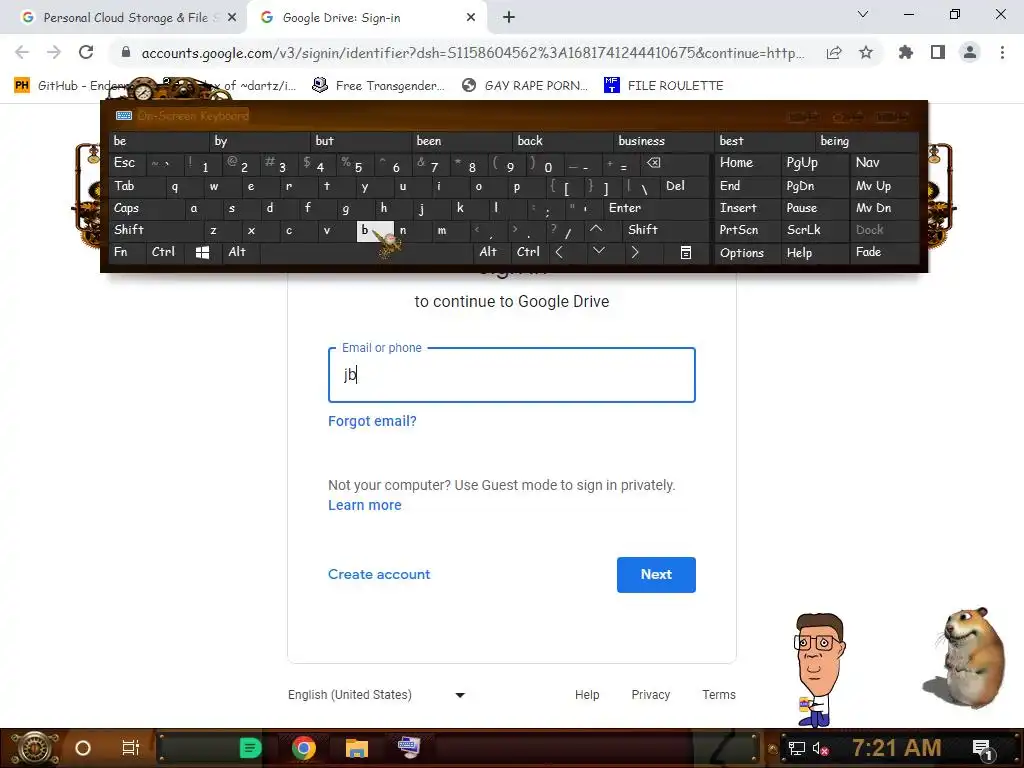Pick the suggestion word "being"
1024x768 pixels.
[x=867, y=141]
